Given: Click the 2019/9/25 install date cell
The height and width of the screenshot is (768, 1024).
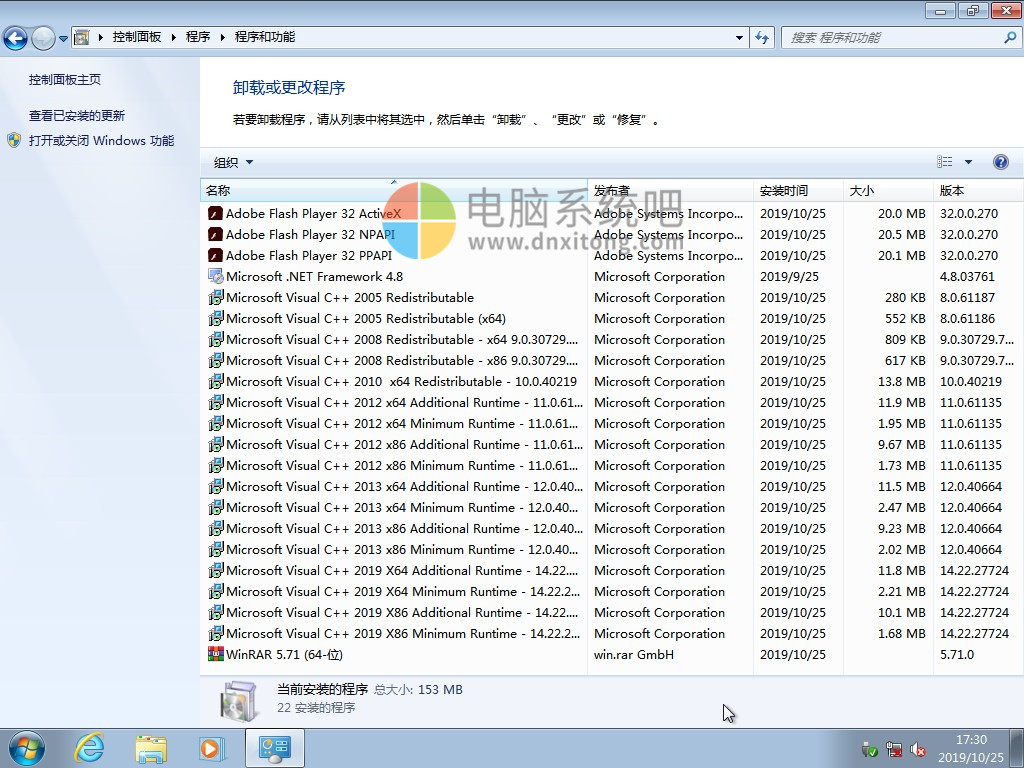Looking at the screenshot, I should pos(789,276).
